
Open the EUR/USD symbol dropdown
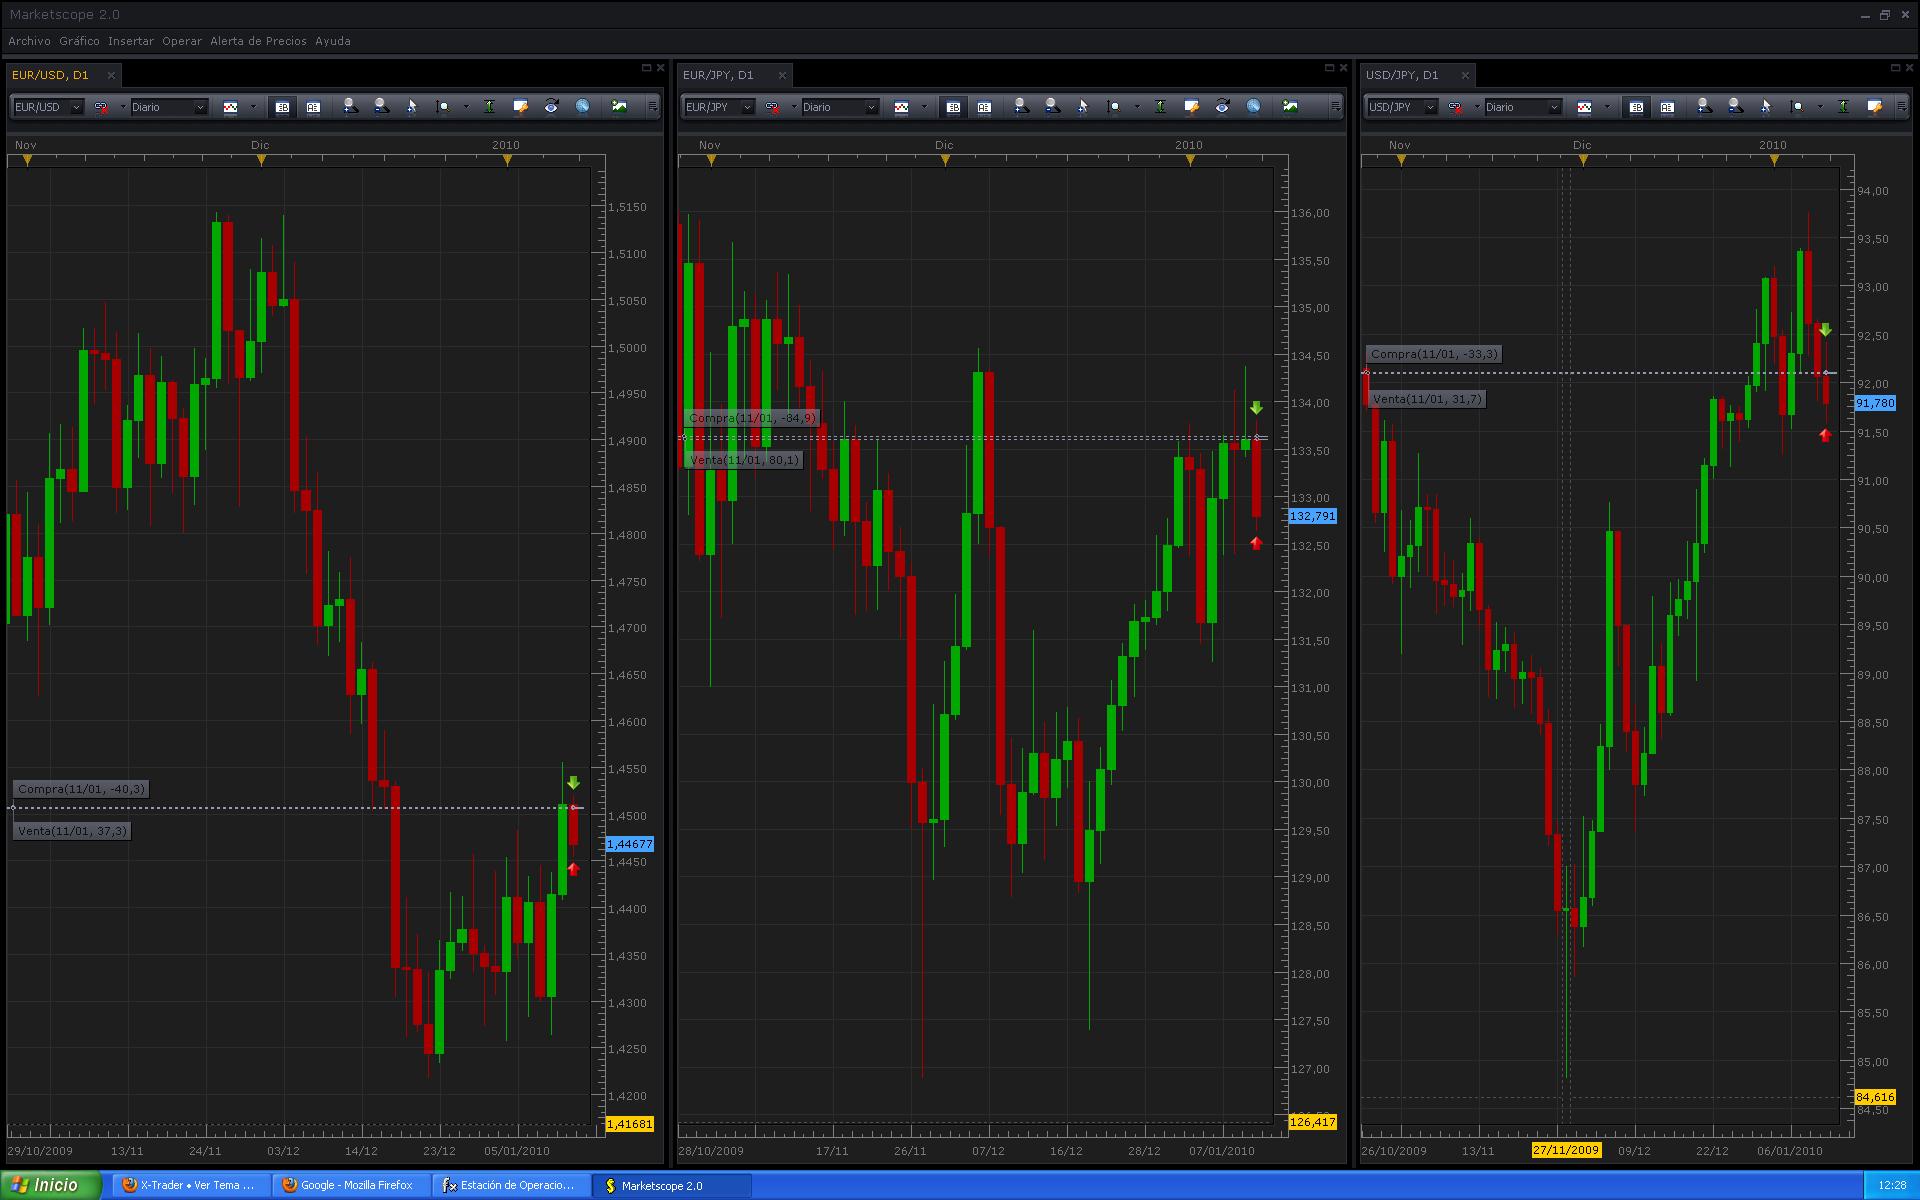[x=76, y=107]
